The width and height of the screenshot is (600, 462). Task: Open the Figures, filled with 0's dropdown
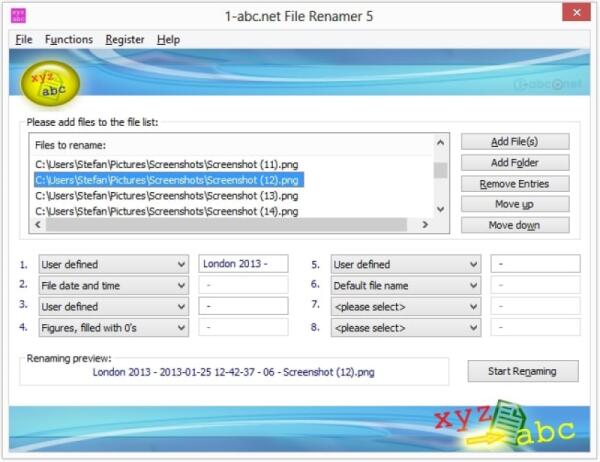(112, 327)
